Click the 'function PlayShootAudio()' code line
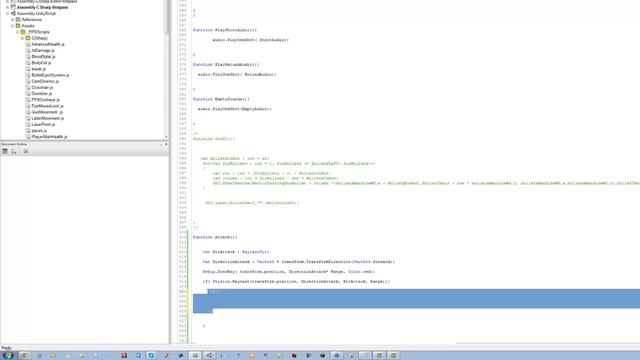640x360 pixels. [x=225, y=30]
